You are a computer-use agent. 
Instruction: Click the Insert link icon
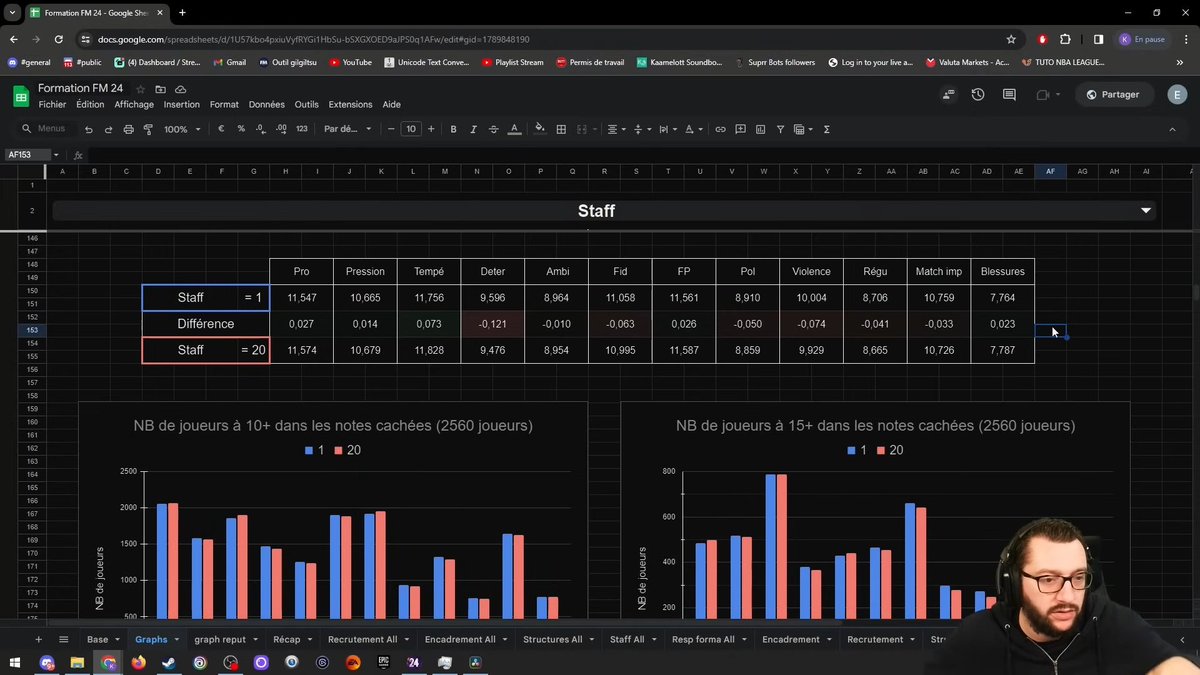pos(720,129)
